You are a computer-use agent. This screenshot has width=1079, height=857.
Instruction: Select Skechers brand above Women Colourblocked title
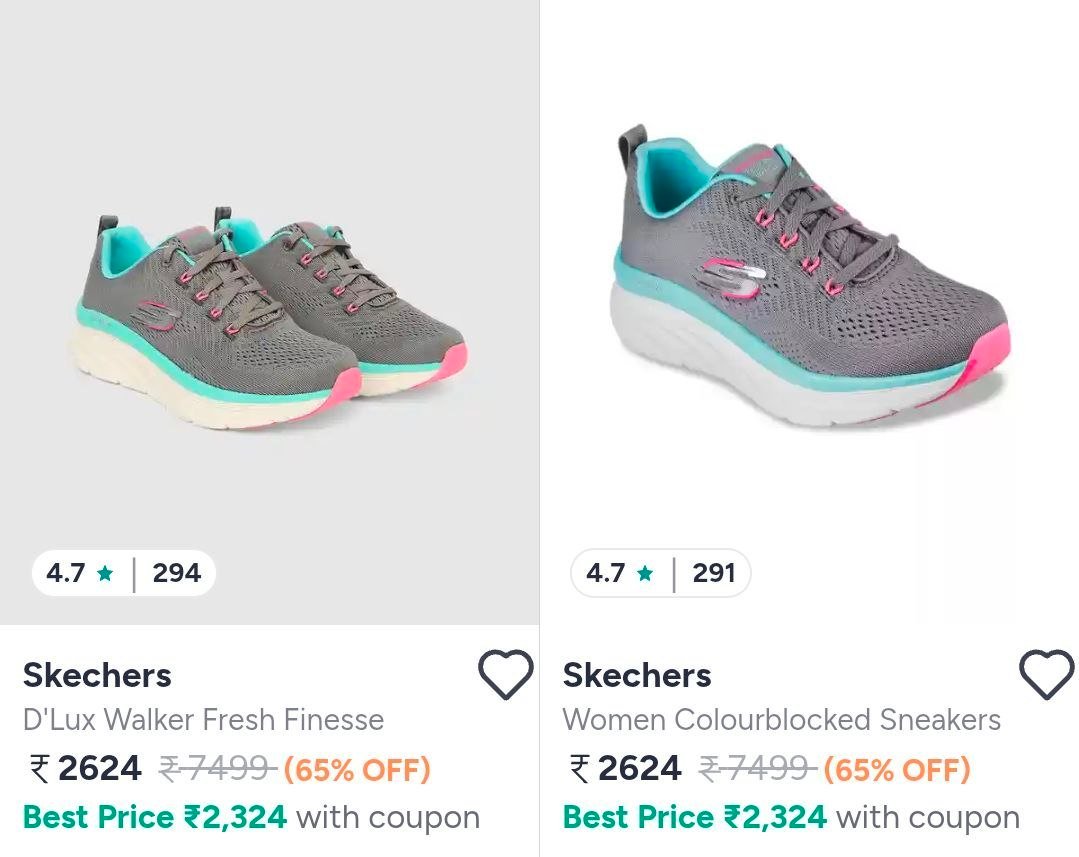pyautogui.click(x=637, y=676)
